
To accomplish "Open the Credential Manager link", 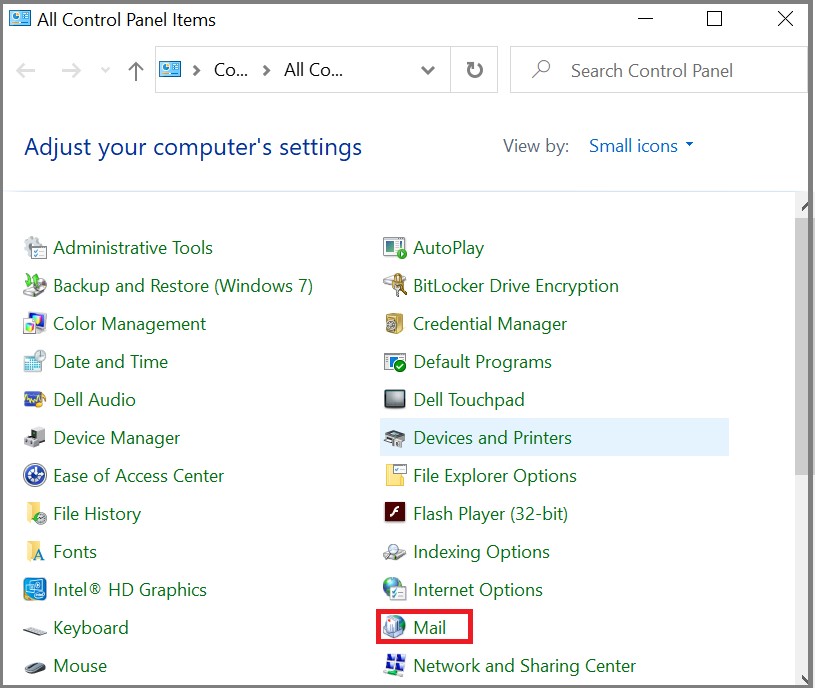I will [490, 324].
